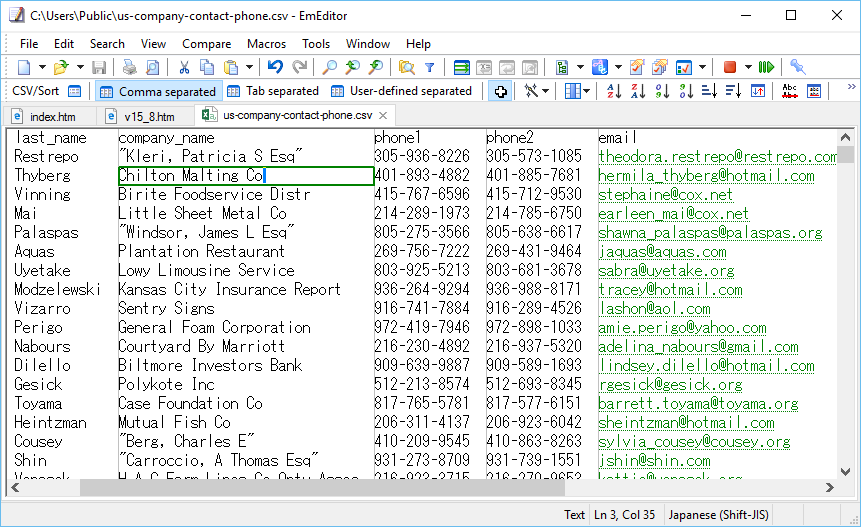Click the Customize checkmark icon
This screenshot has height=527, width=861.
(684, 68)
